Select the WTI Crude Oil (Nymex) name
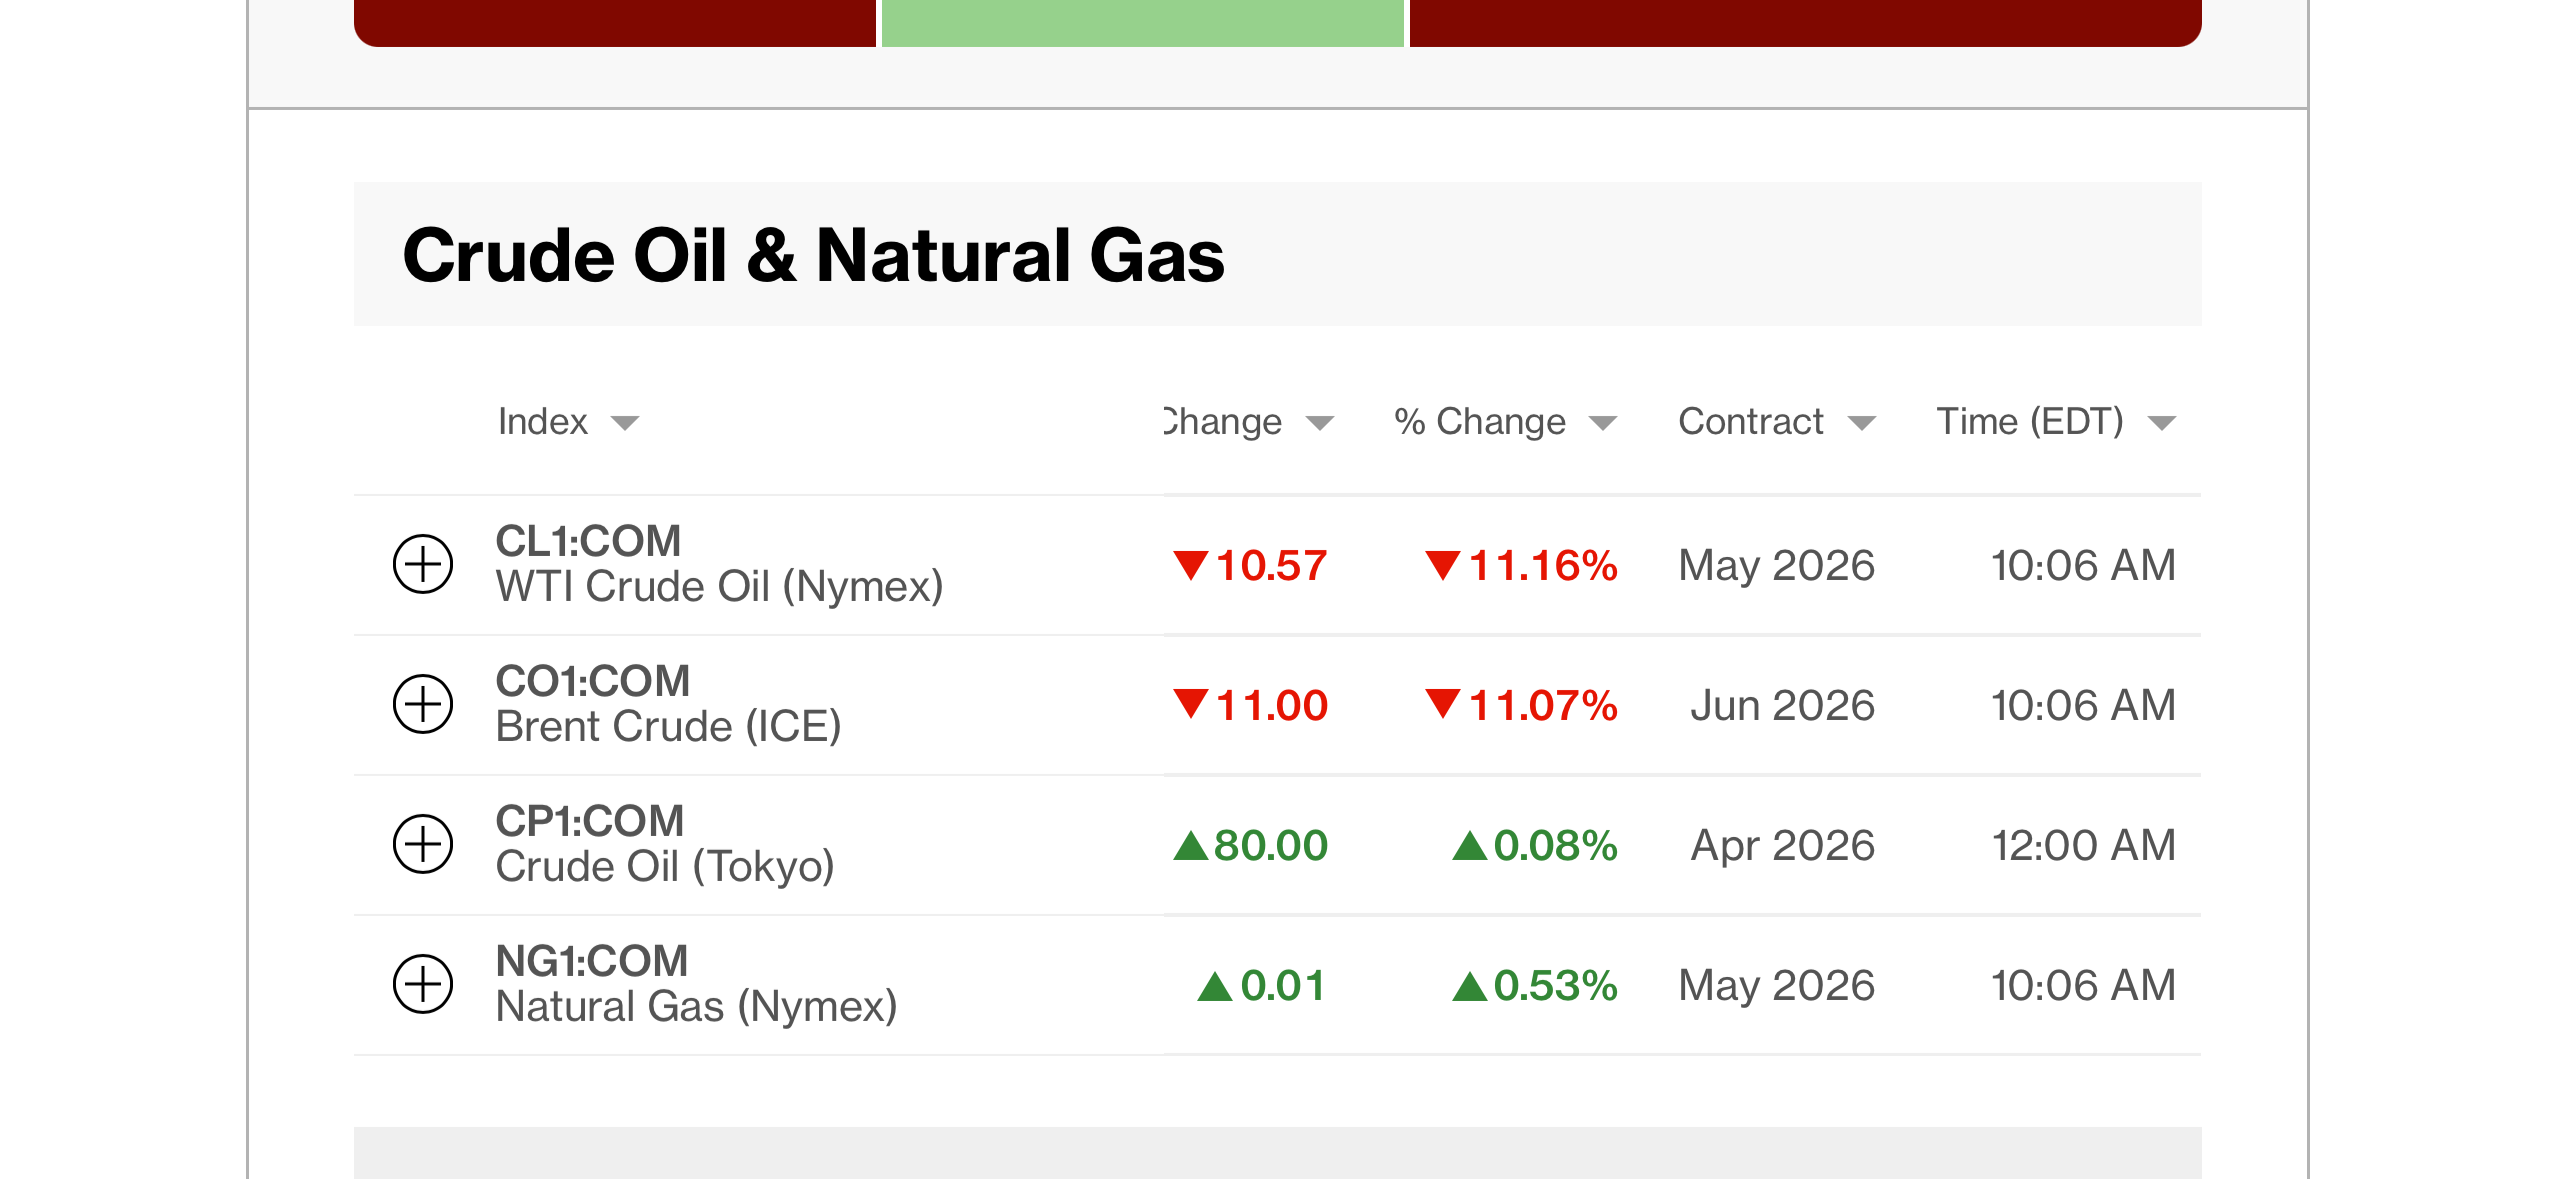This screenshot has height=1179, width=2556. (719, 587)
